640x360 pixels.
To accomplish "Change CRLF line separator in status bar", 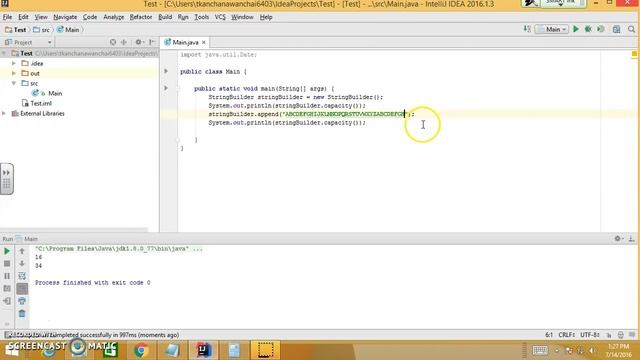I will click(566, 335).
